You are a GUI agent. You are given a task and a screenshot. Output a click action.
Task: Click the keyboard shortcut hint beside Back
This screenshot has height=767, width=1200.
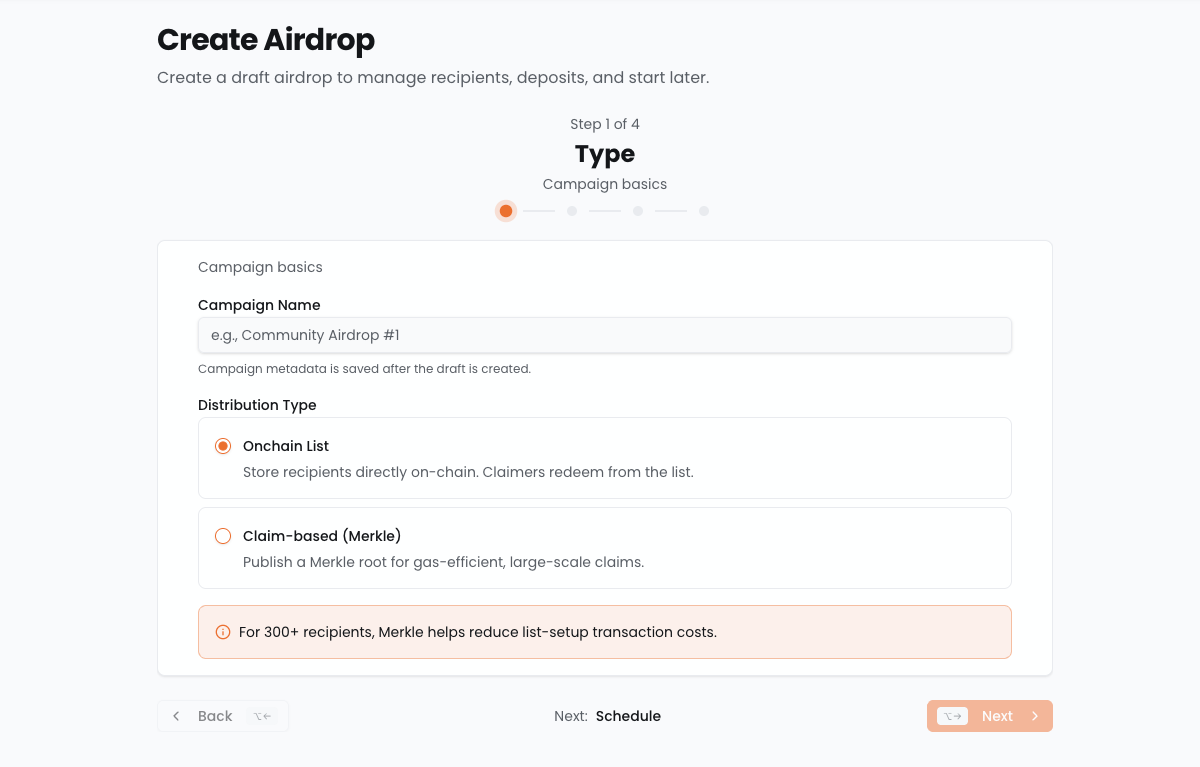pos(262,716)
